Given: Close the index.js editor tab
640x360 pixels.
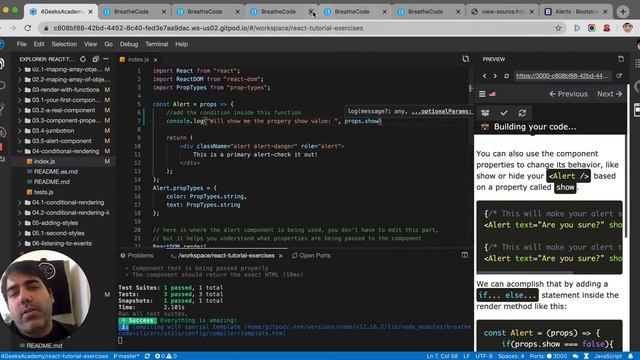Looking at the screenshot, I should [155, 60].
